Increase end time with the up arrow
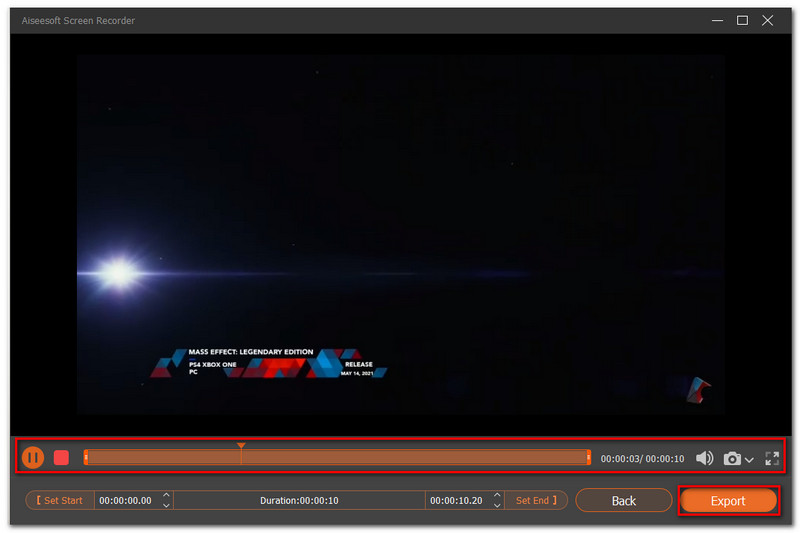 (497, 495)
